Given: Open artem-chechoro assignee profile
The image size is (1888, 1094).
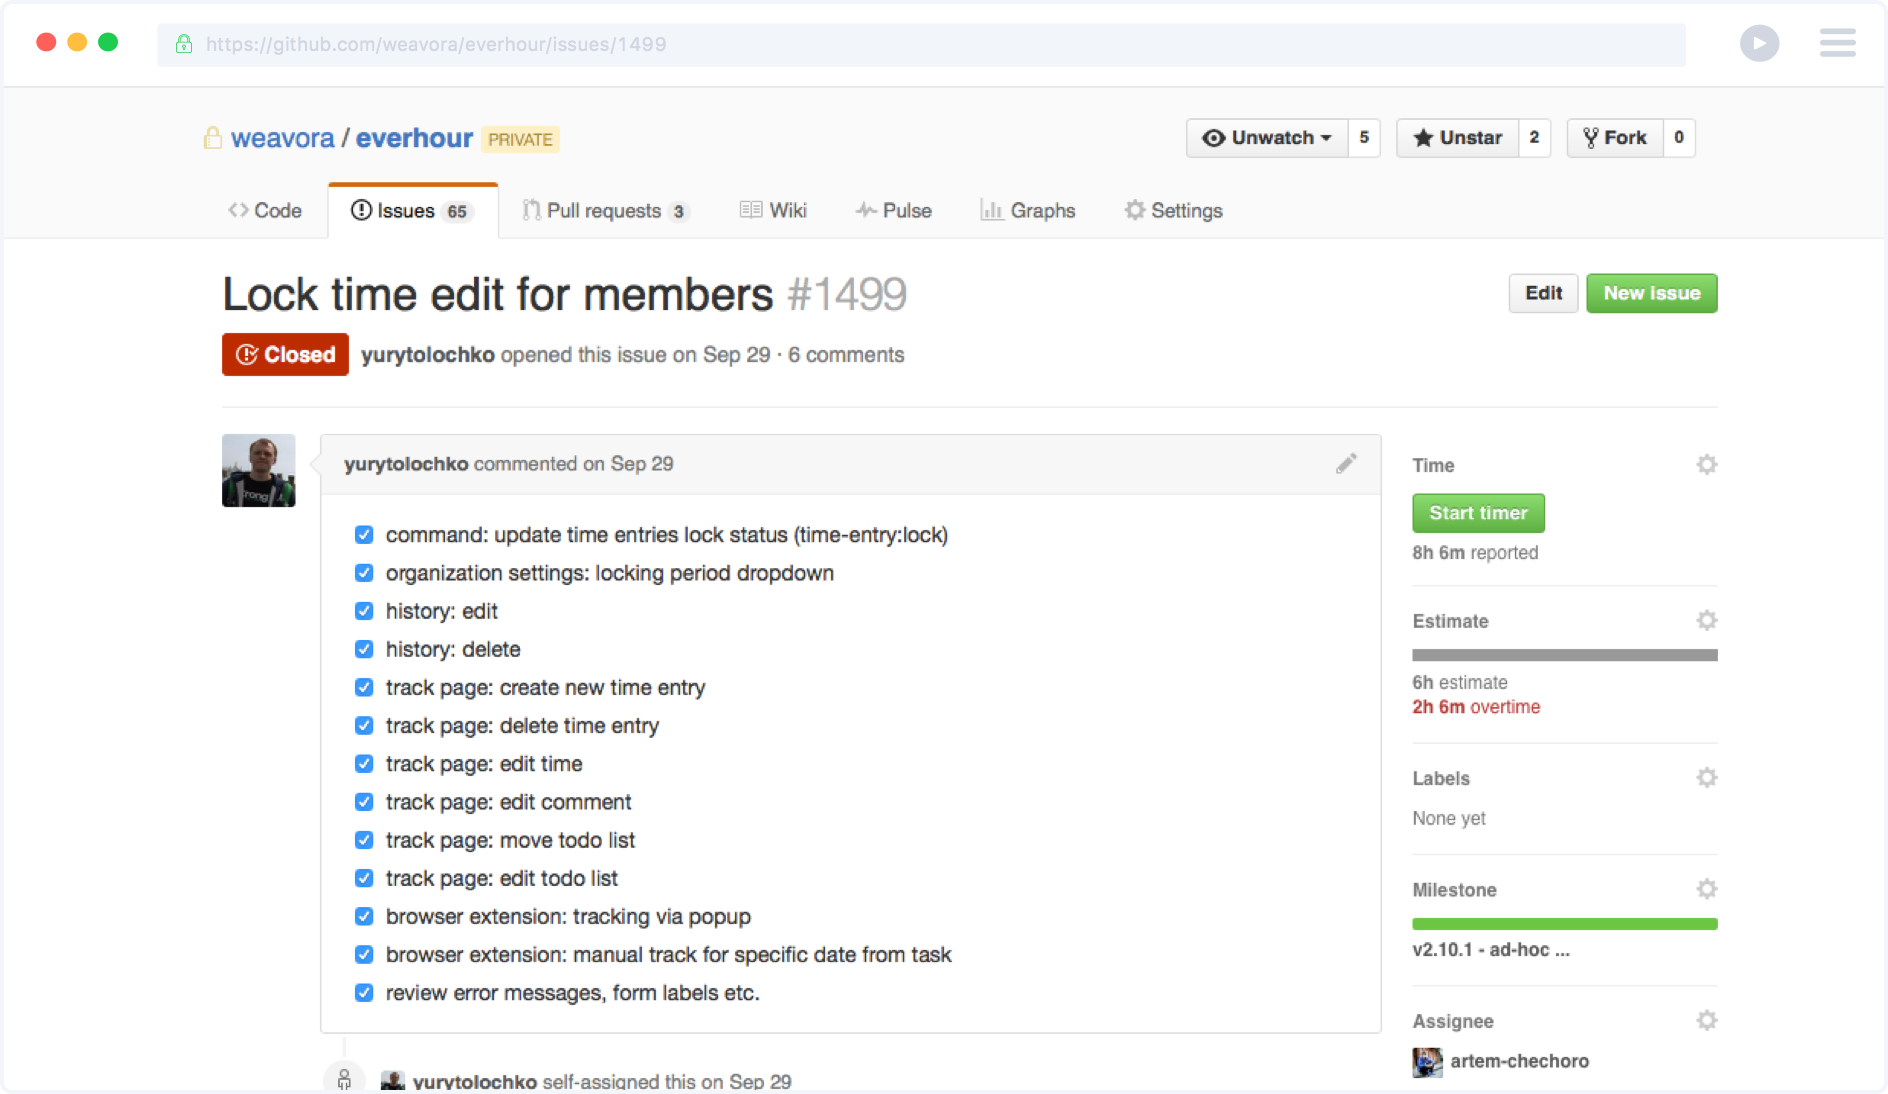Looking at the screenshot, I should point(1519,1061).
